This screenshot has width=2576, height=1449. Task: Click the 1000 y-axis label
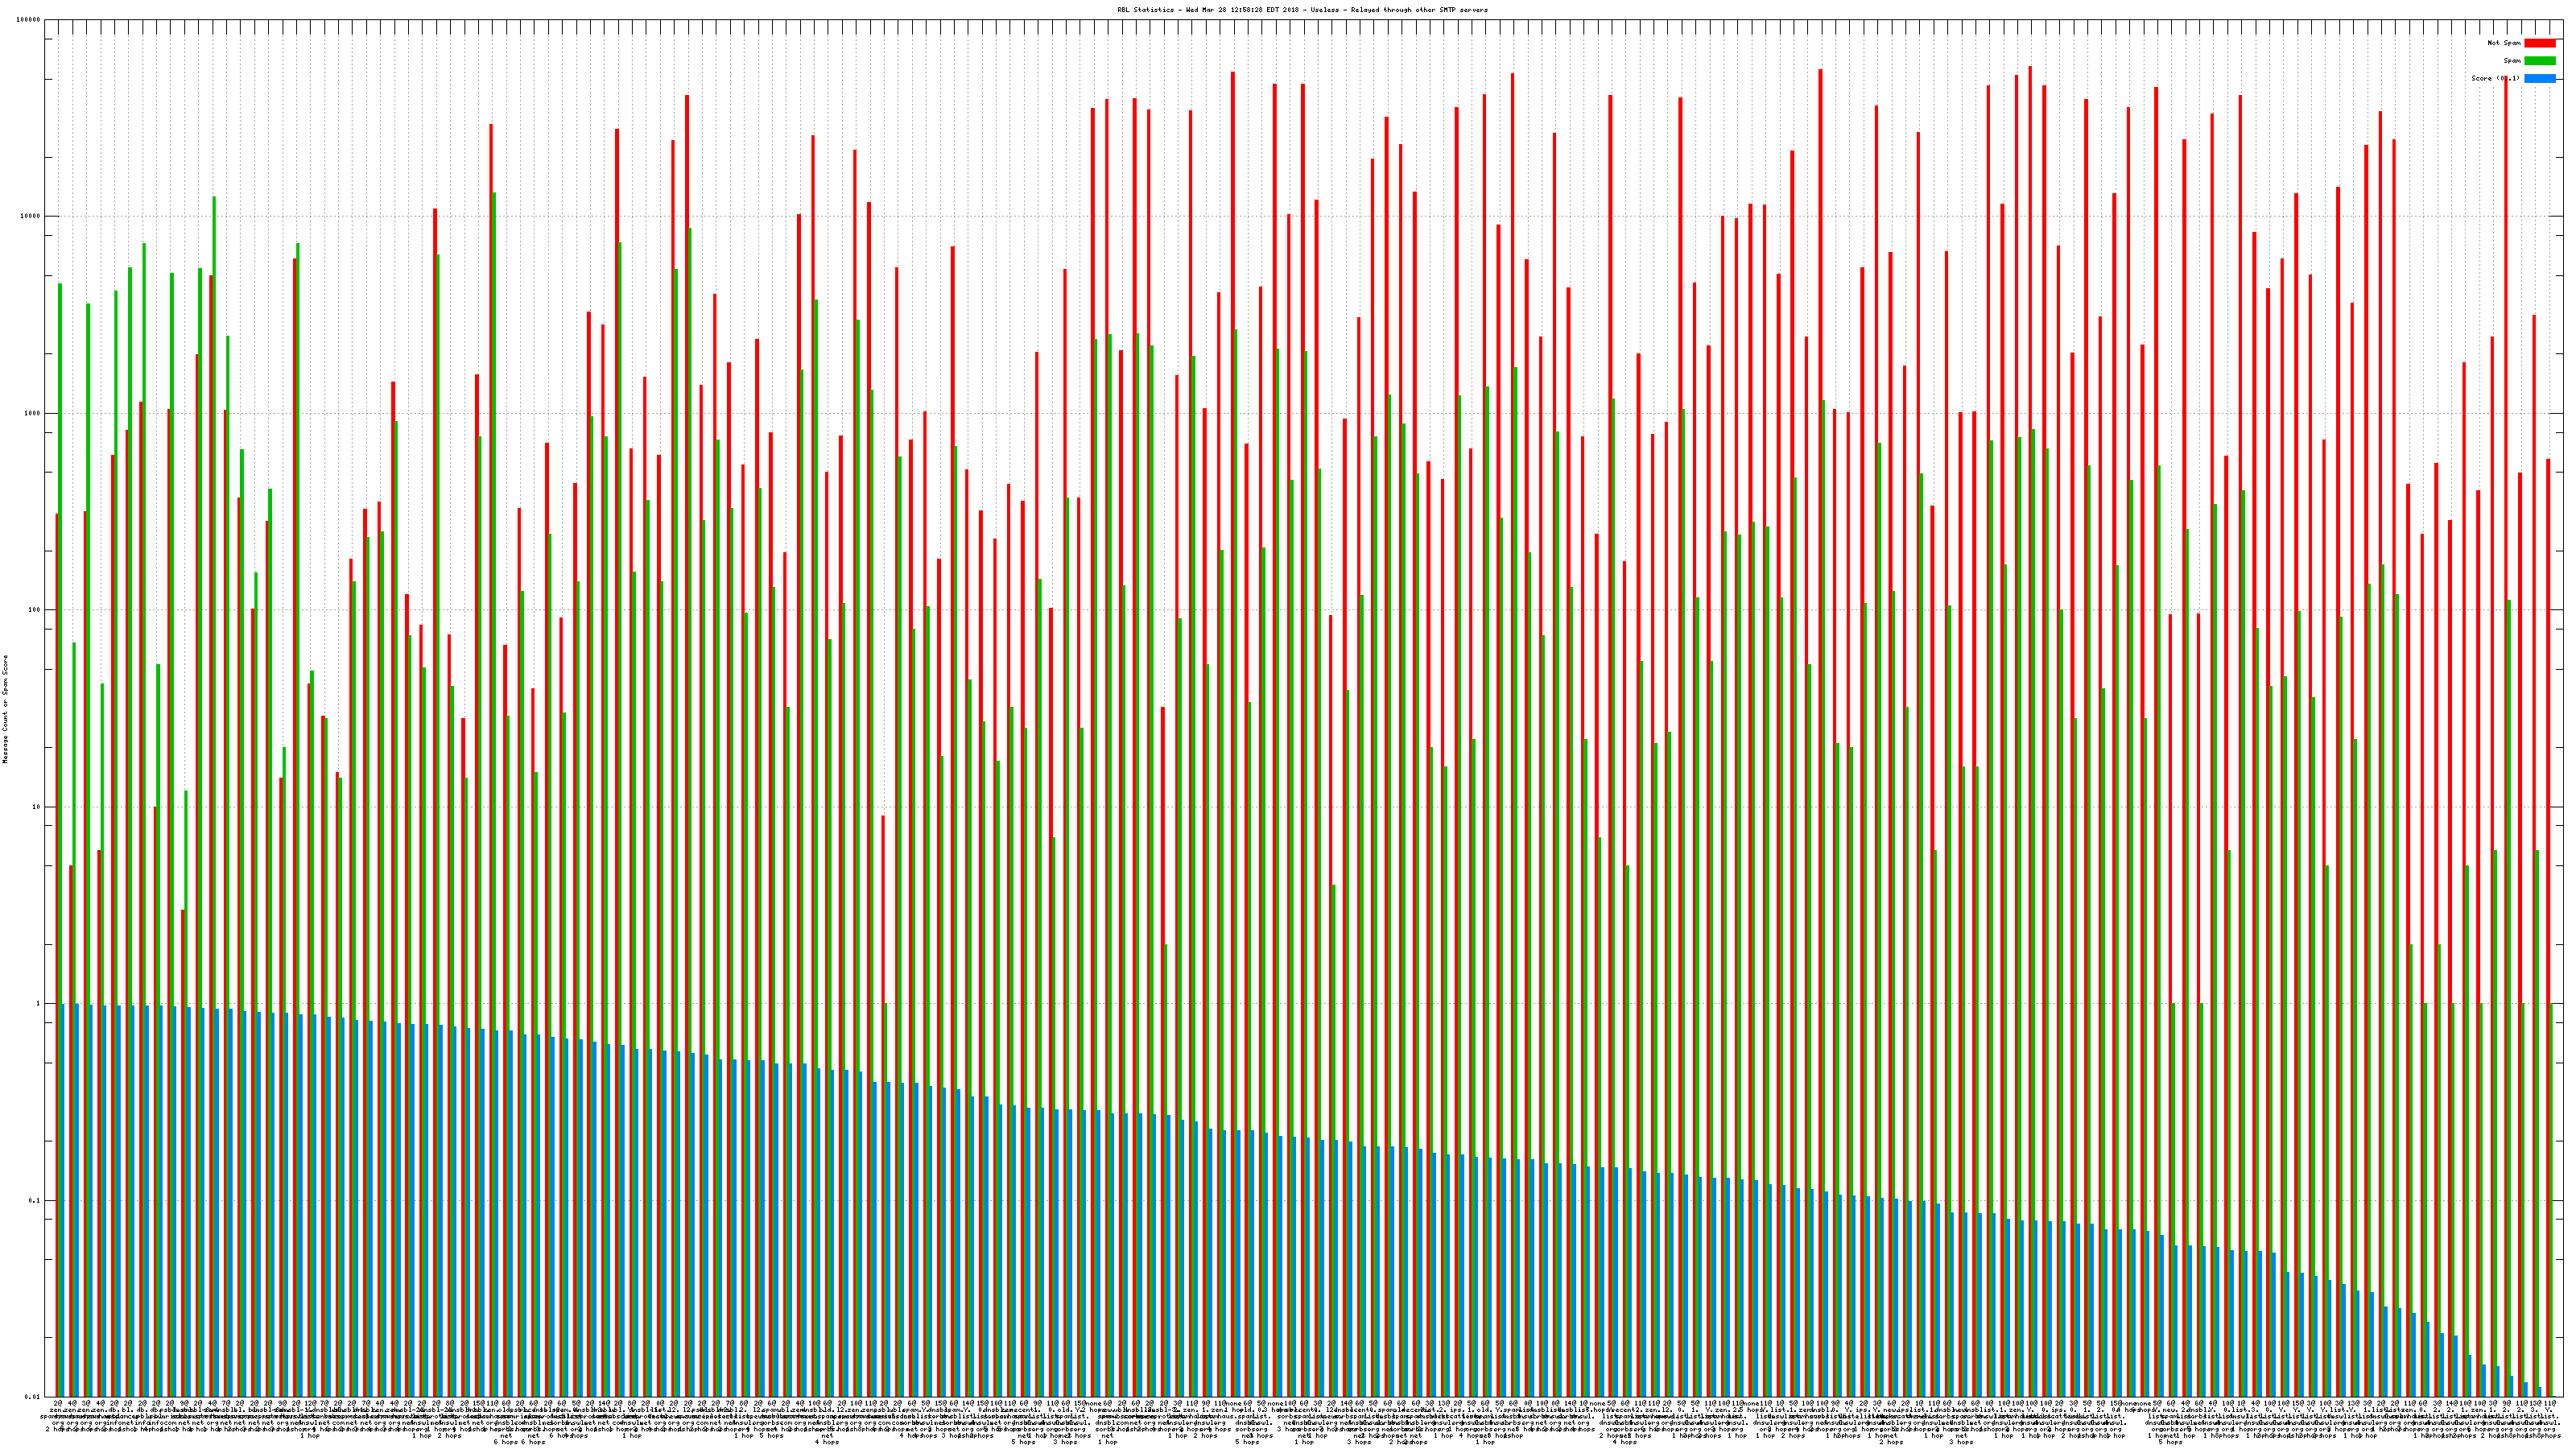pyautogui.click(x=34, y=414)
